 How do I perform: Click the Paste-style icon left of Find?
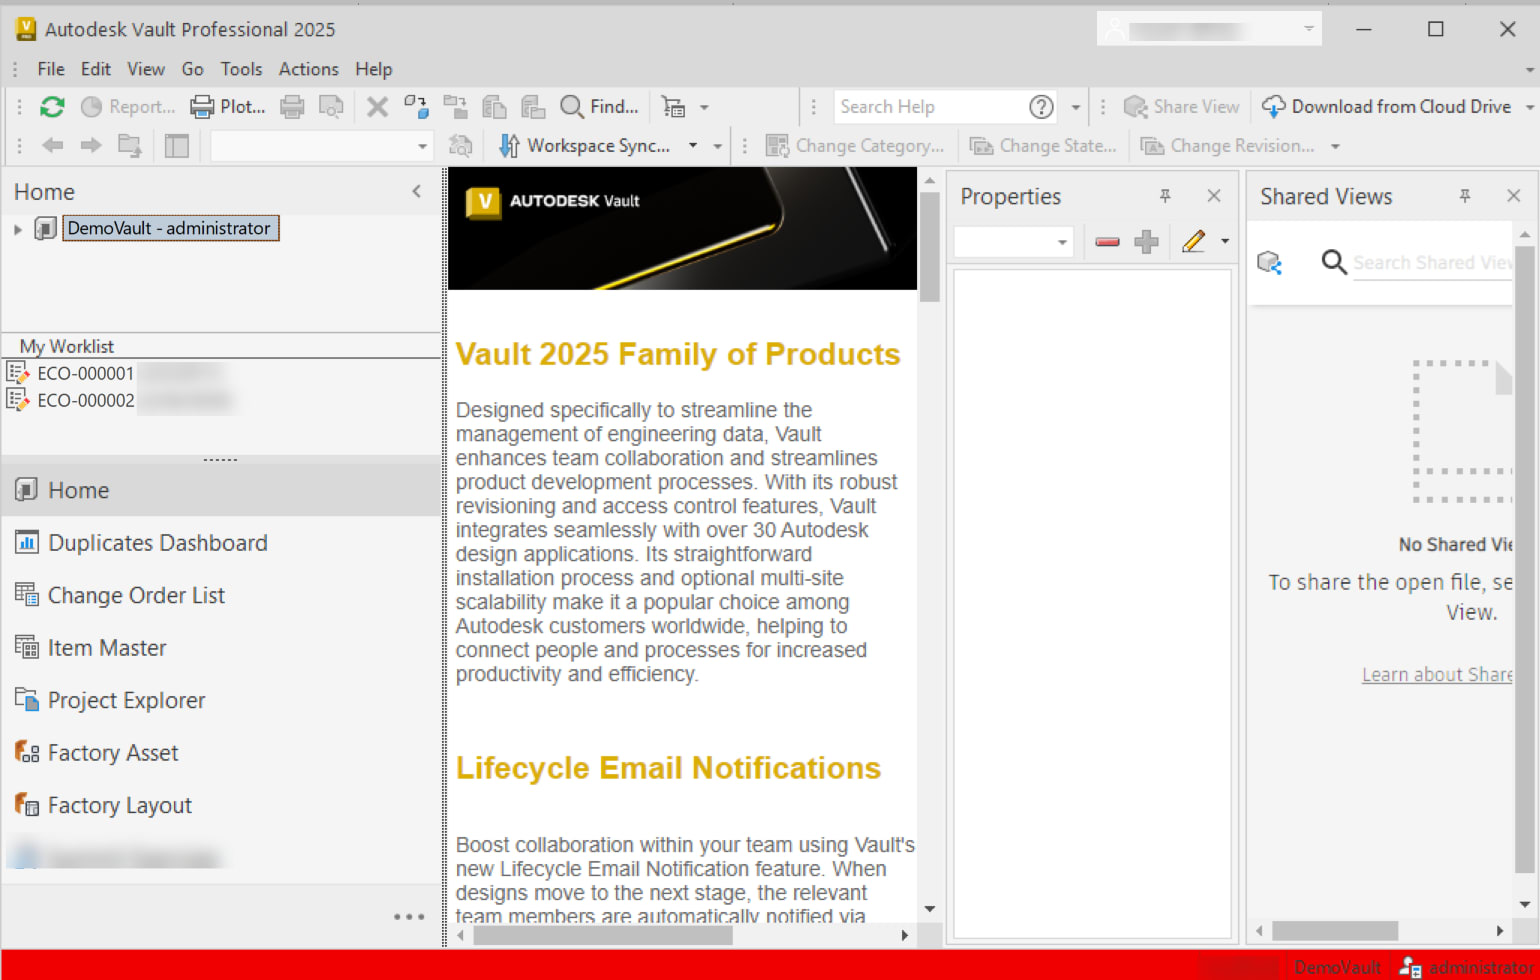tap(533, 107)
